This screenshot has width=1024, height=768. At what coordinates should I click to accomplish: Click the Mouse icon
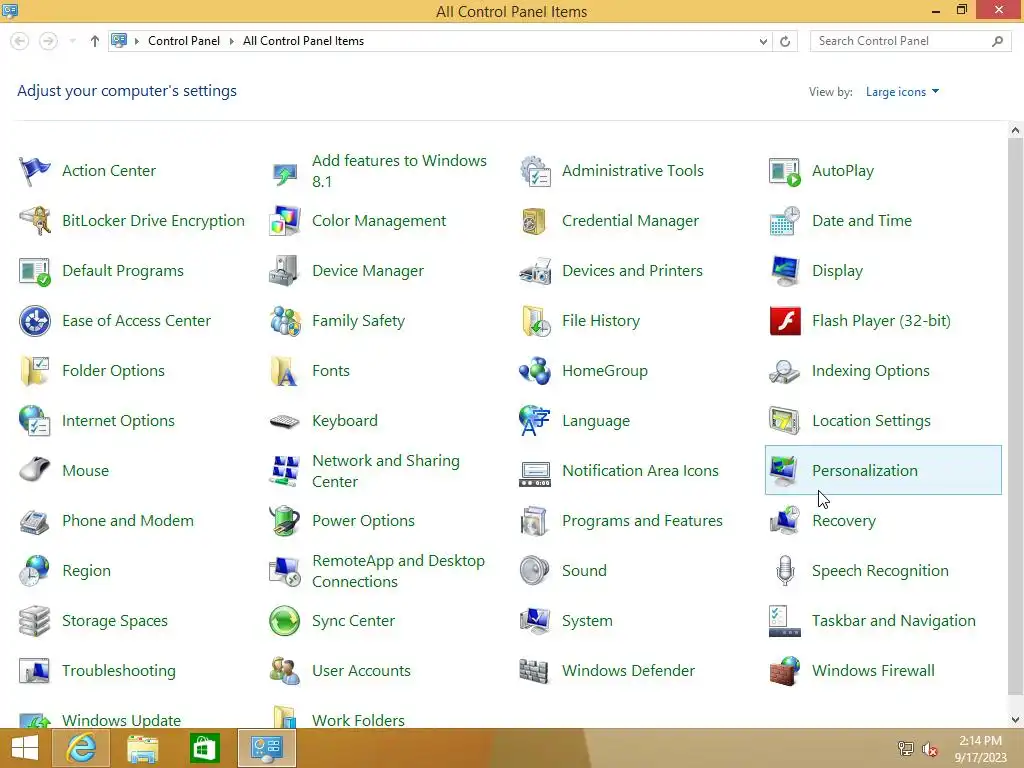pos(35,471)
